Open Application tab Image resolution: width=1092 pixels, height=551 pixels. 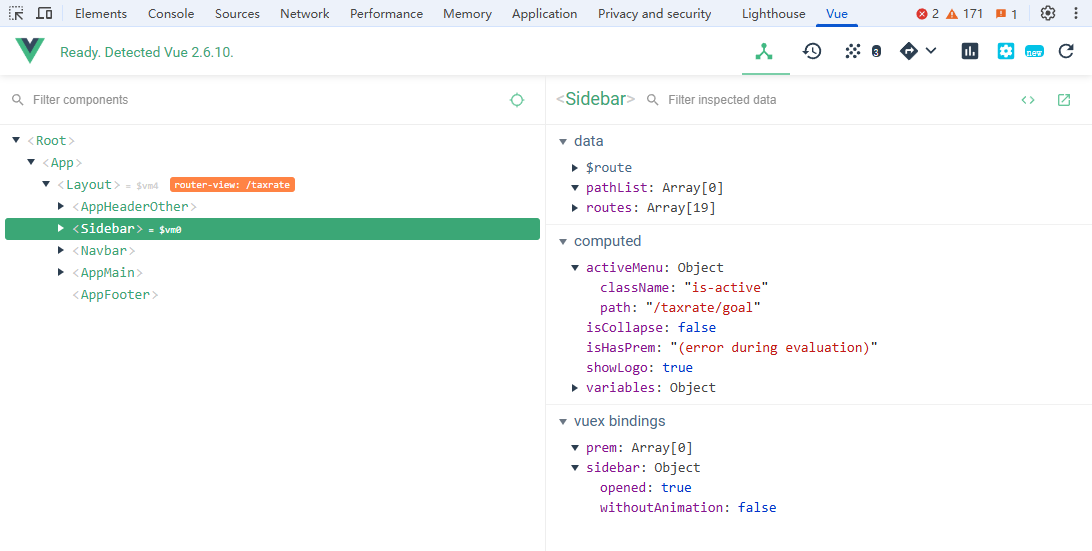pyautogui.click(x=545, y=14)
